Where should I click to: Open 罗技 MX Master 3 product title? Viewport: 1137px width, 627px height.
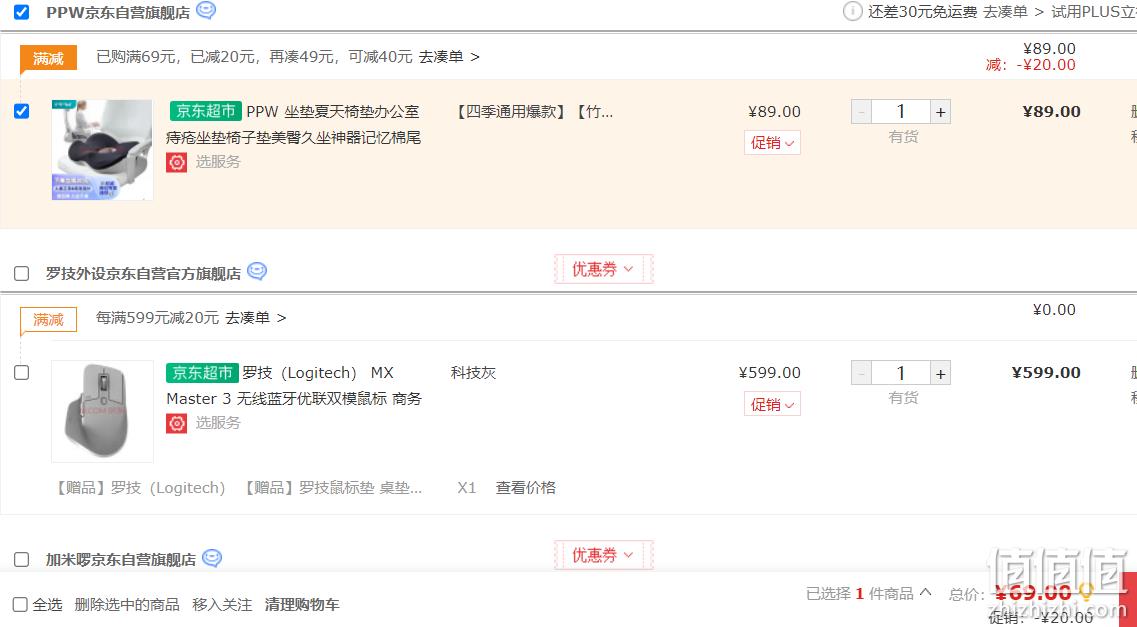(x=294, y=386)
